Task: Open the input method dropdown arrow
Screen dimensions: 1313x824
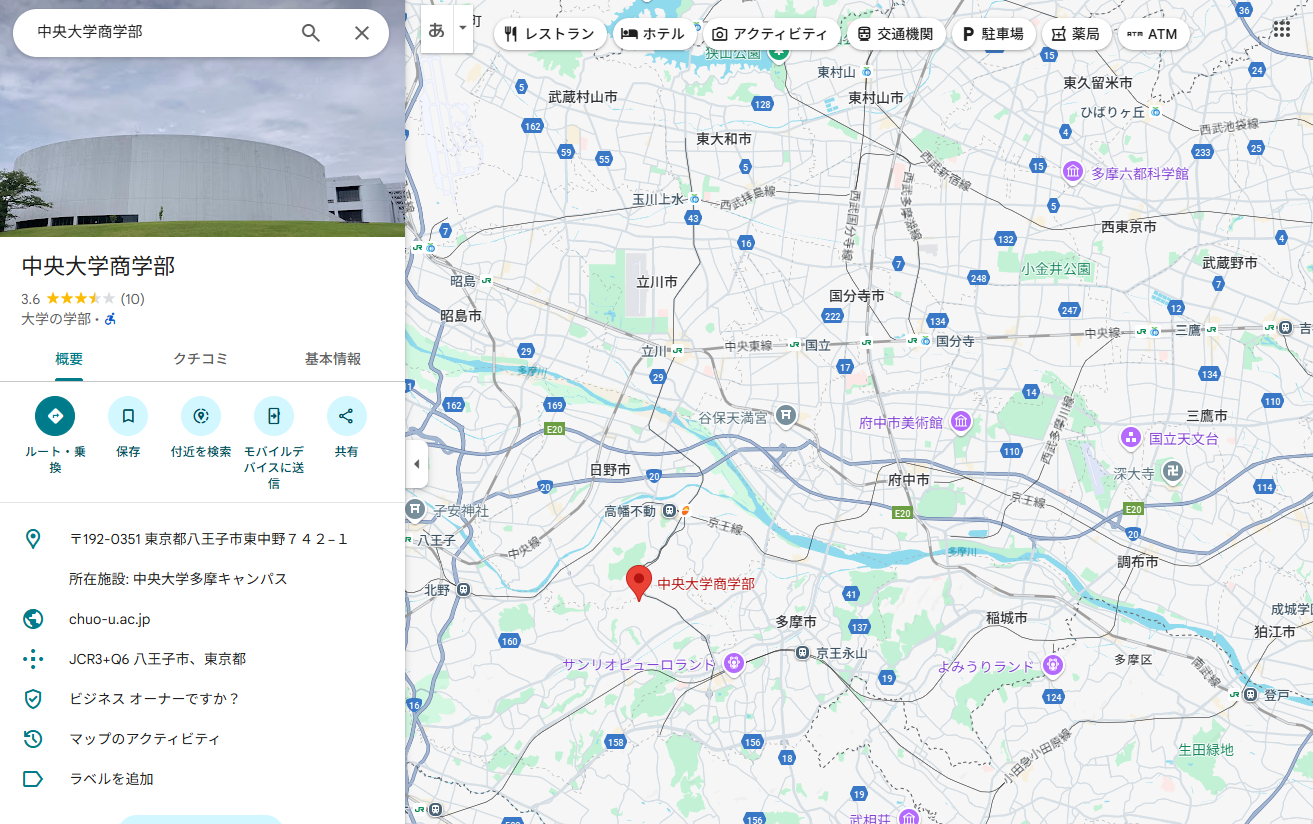Action: [462, 29]
